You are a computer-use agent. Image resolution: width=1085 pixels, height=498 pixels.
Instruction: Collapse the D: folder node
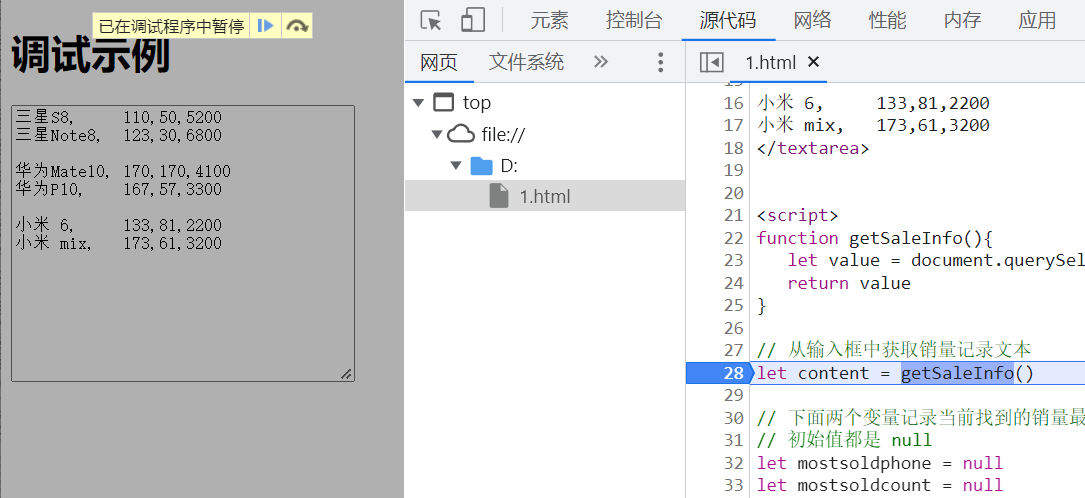[455, 165]
